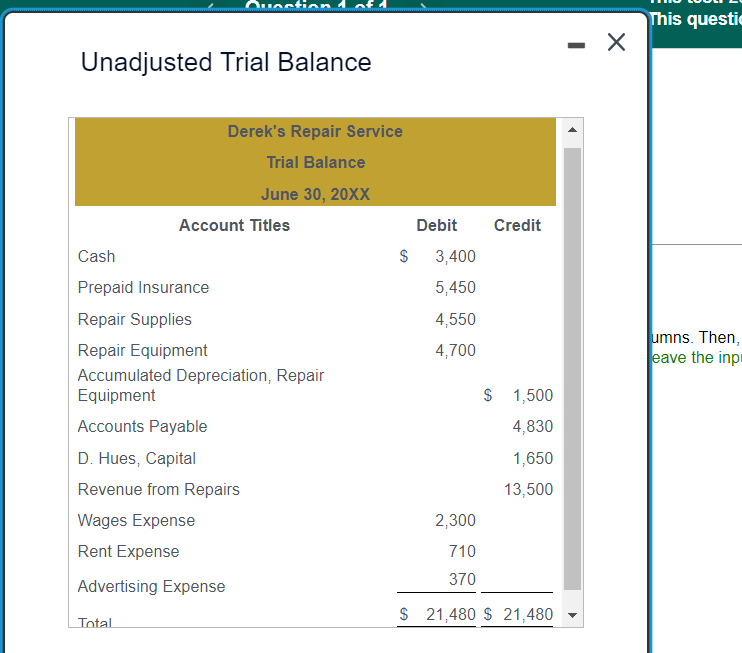Click the Accounts Payable credit 4,830
The height and width of the screenshot is (653, 742).
pos(533,427)
